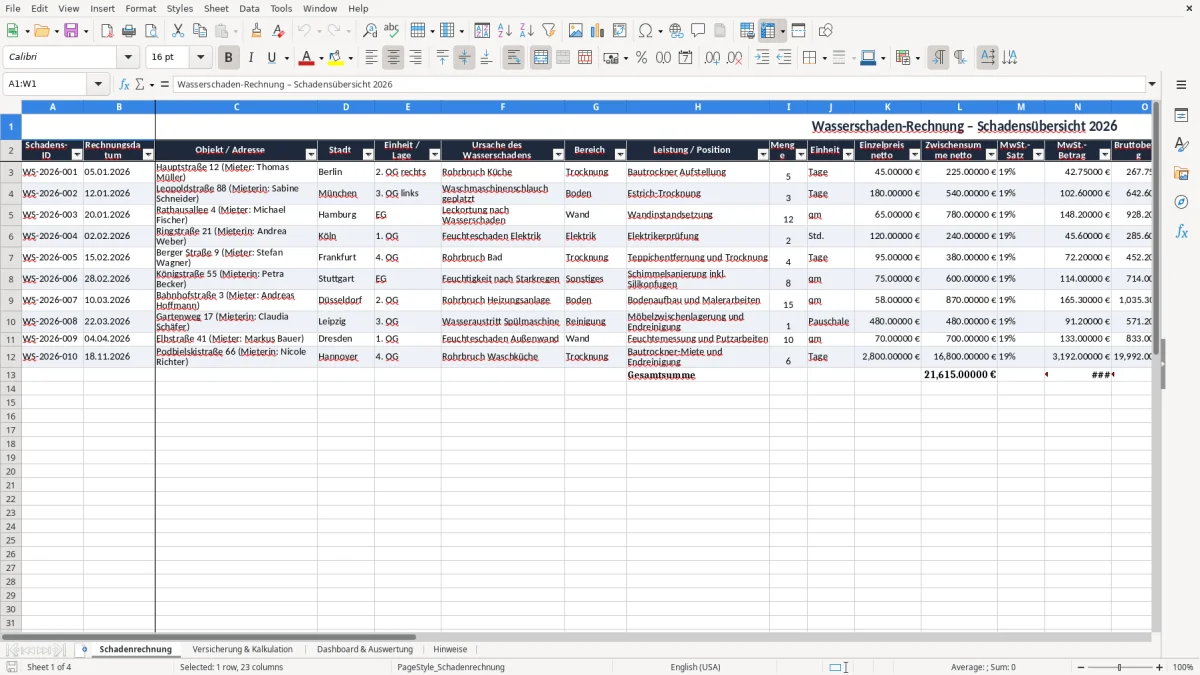This screenshot has width=1200, height=675.
Task: Toggle Align Left
Action: click(372, 58)
